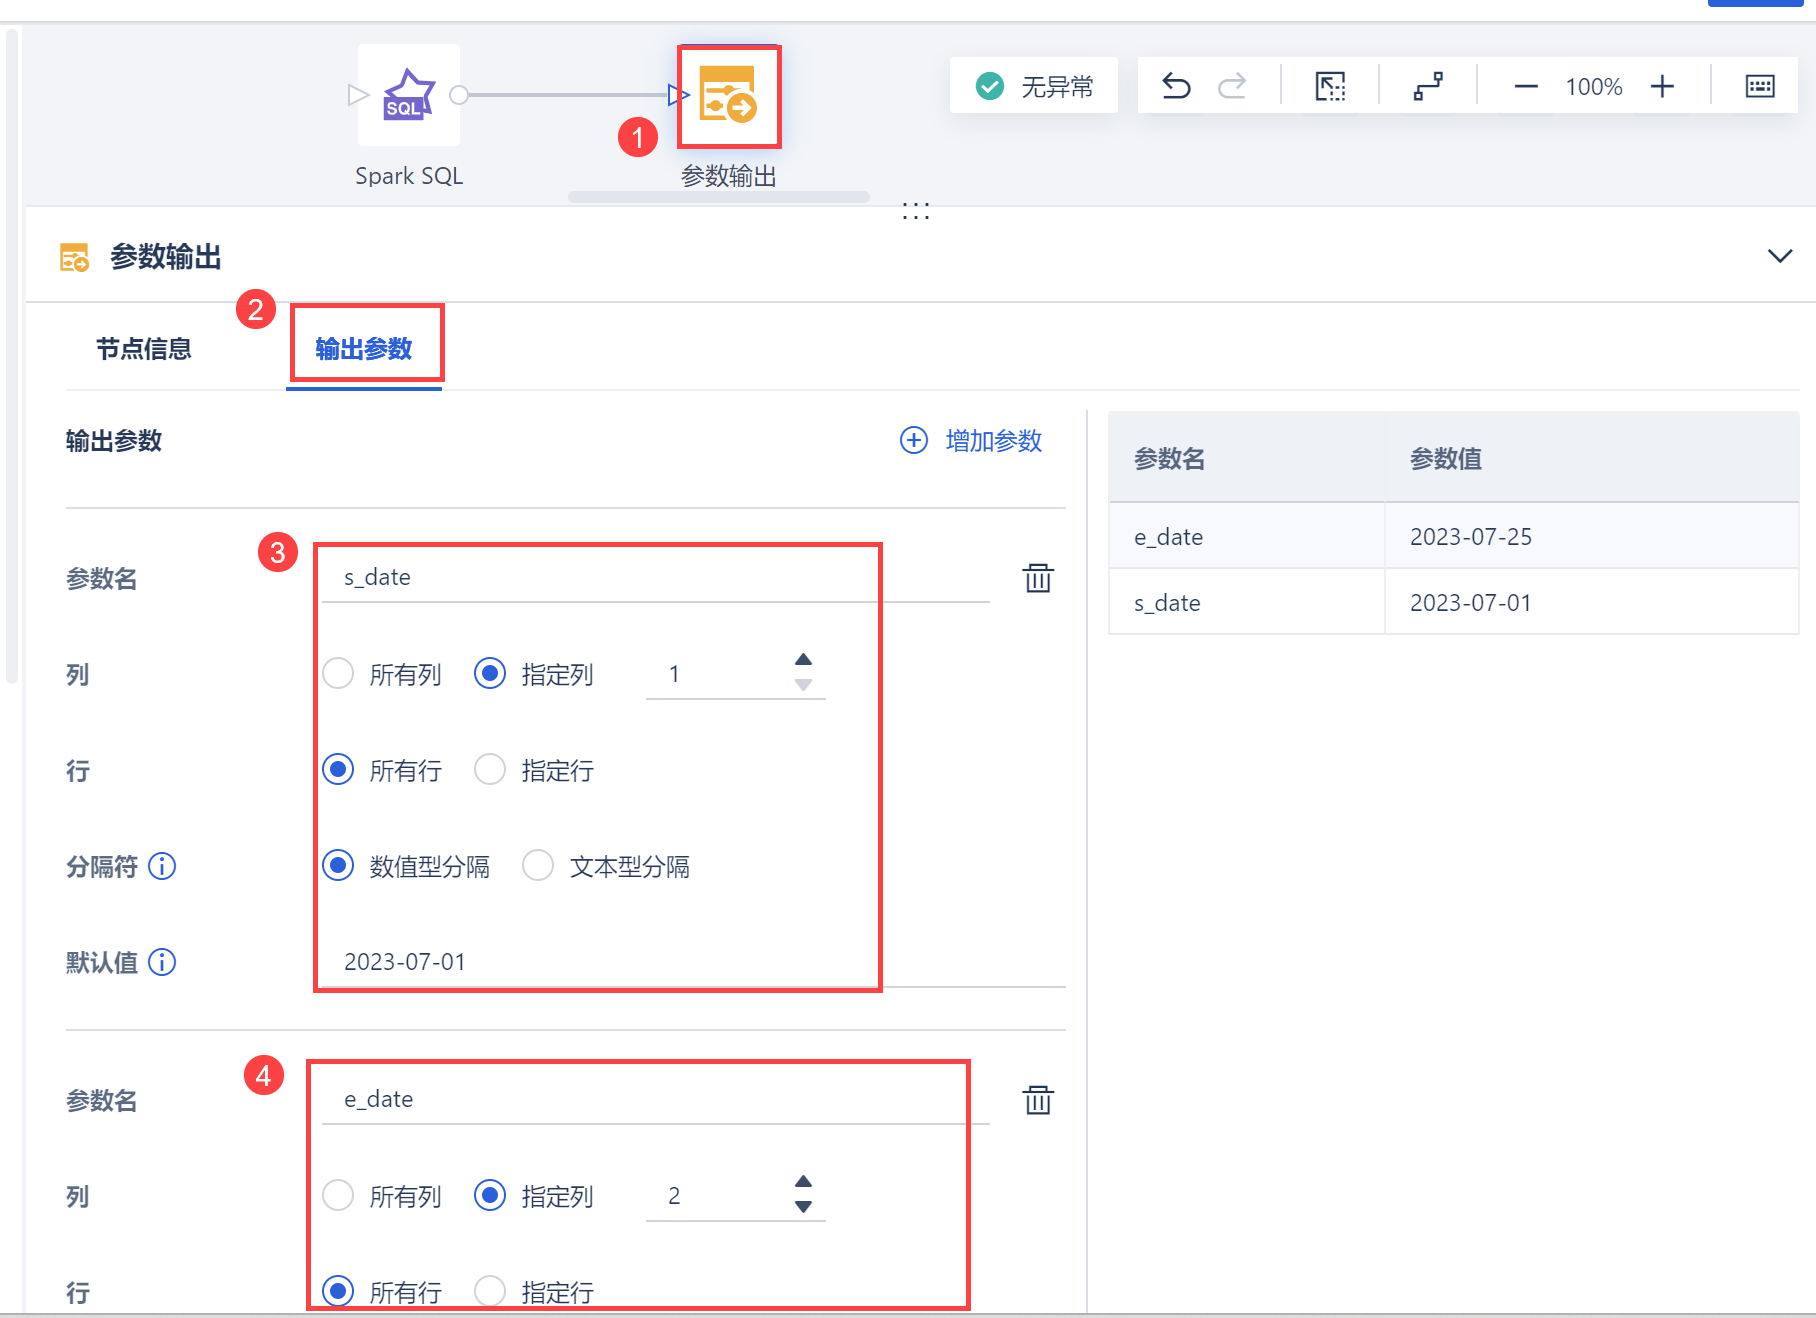Decrease e_date column number with down arrow
1816x1318 pixels.
pos(803,1208)
